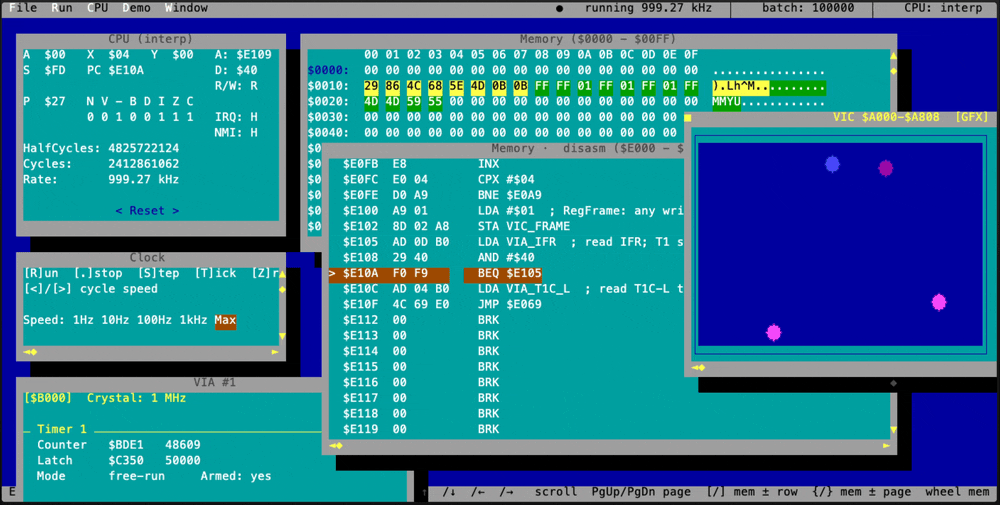Select the BRK line at address $E119
1000x505 pixels.
click(x=421, y=430)
